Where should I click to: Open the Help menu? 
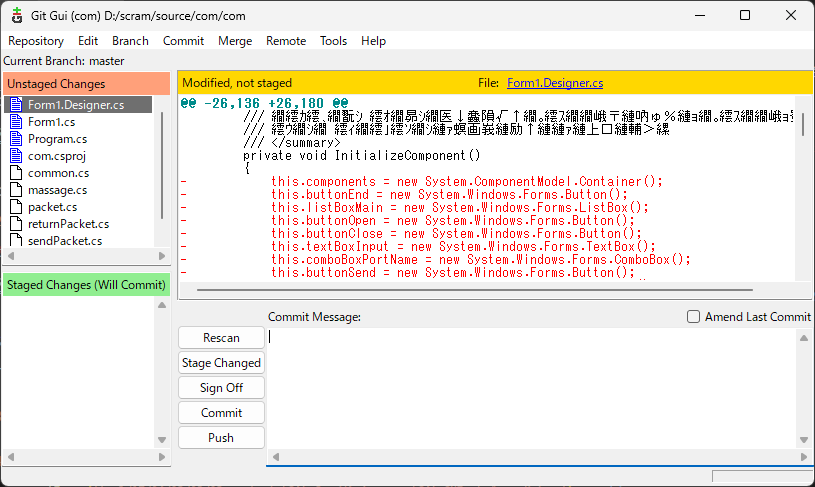[373, 41]
